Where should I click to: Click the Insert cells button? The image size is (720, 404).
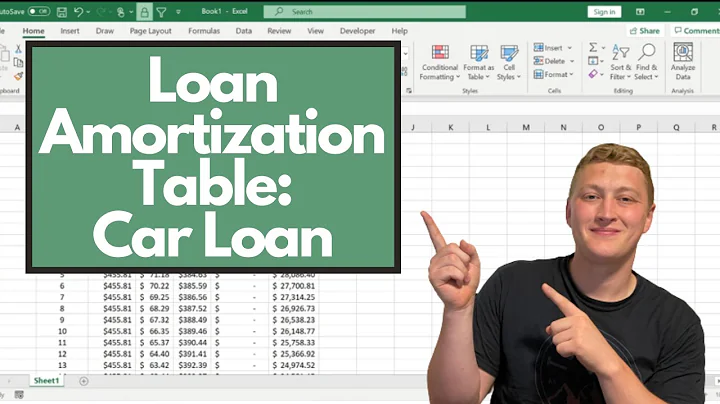549,48
